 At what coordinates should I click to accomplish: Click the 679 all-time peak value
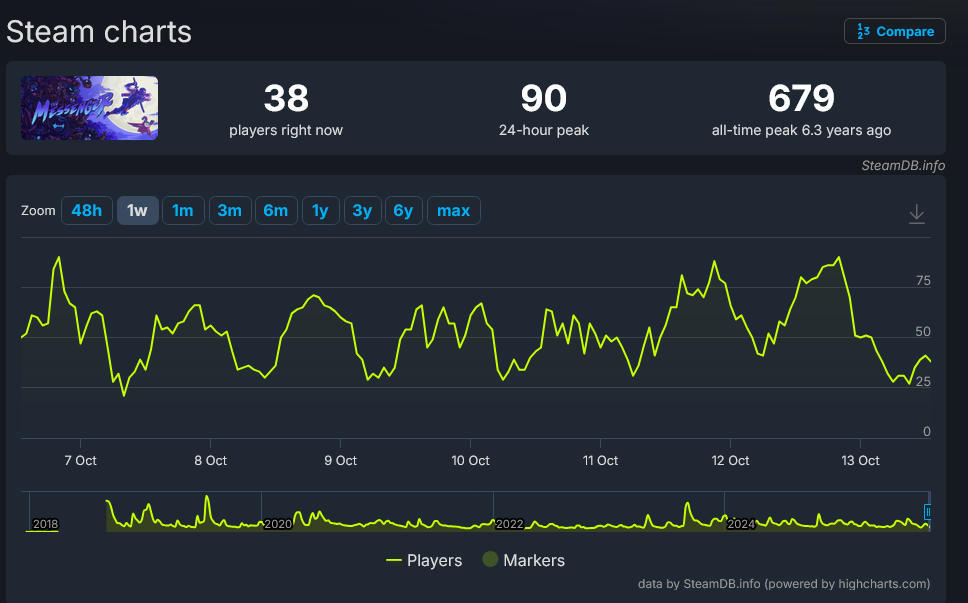click(x=801, y=98)
